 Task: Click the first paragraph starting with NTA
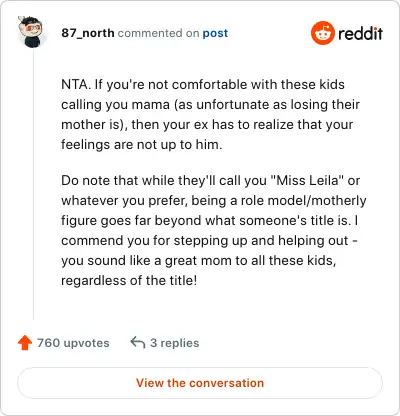210,114
